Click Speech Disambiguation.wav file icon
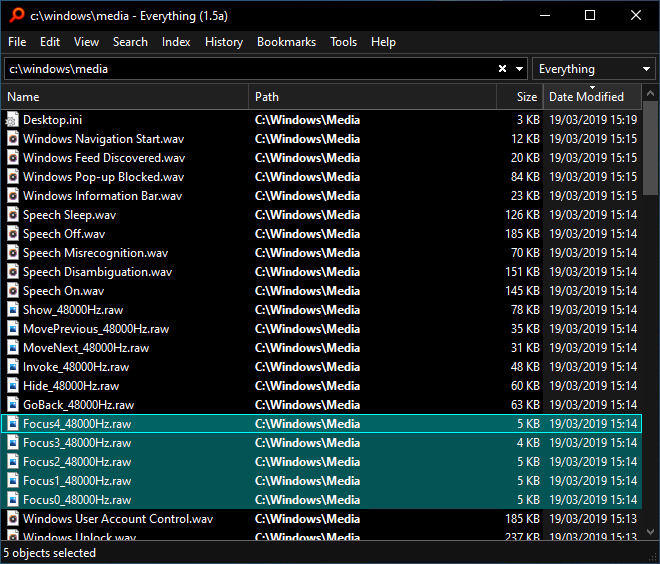Screen dimensions: 660x564 (13, 272)
